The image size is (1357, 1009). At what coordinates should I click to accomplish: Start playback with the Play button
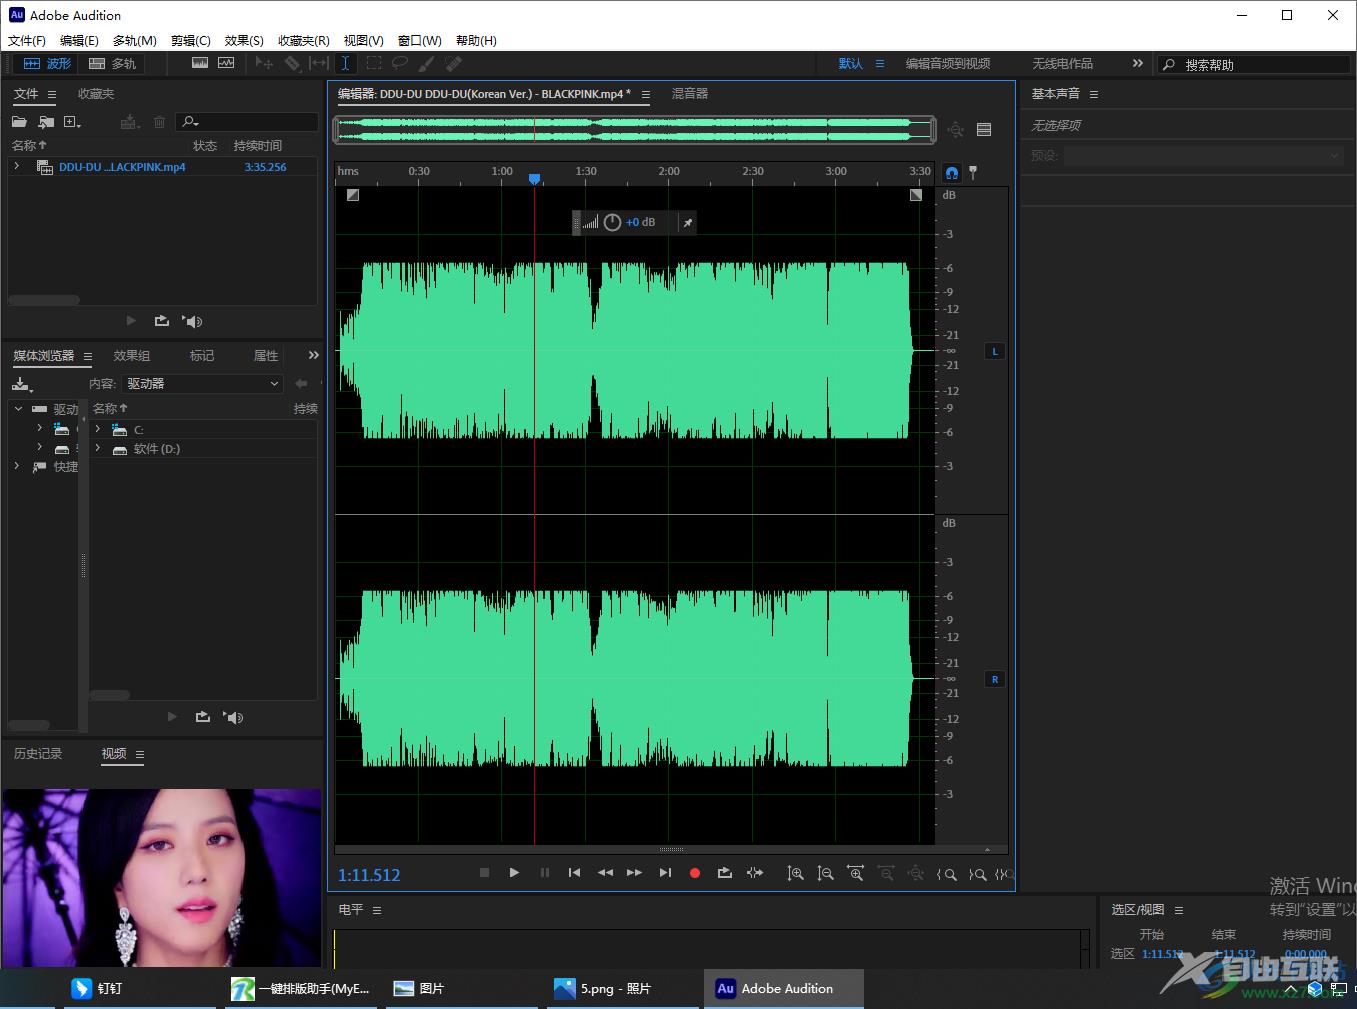tap(514, 873)
